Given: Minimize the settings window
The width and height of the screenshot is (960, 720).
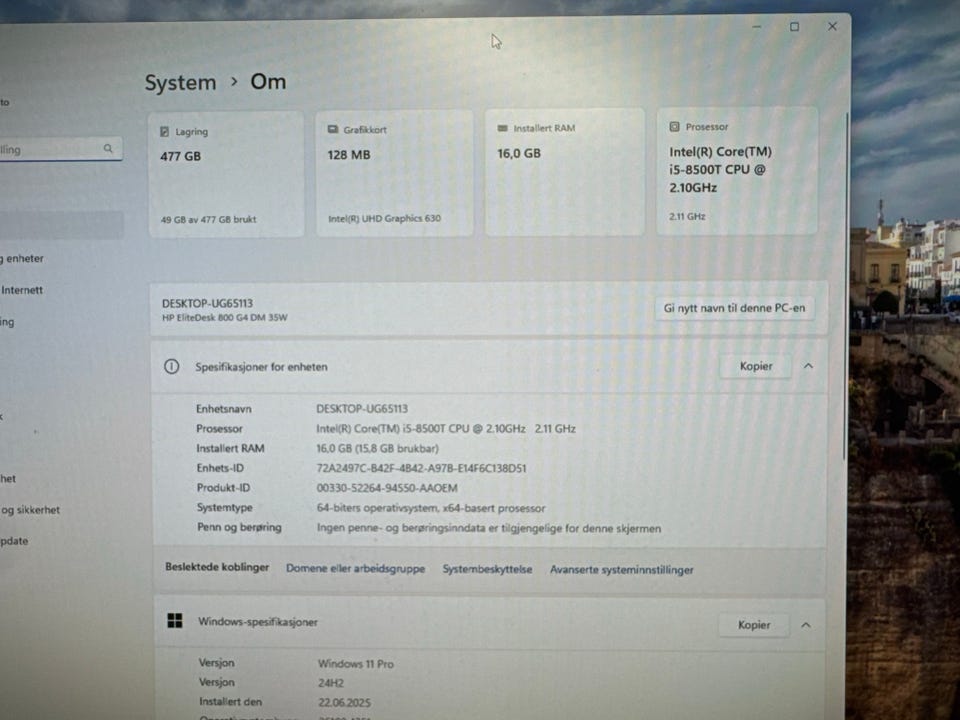Looking at the screenshot, I should [757, 27].
